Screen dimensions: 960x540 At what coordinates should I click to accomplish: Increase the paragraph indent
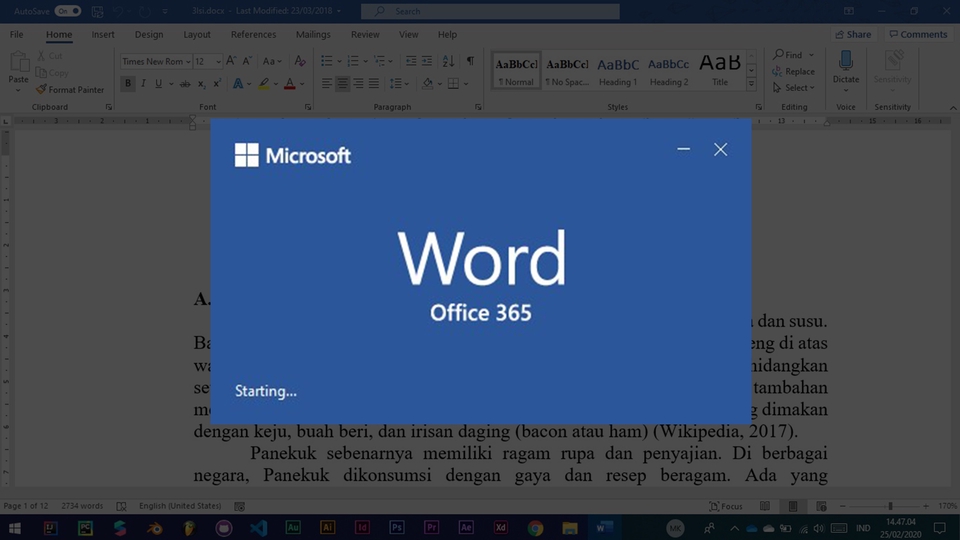pos(427,61)
